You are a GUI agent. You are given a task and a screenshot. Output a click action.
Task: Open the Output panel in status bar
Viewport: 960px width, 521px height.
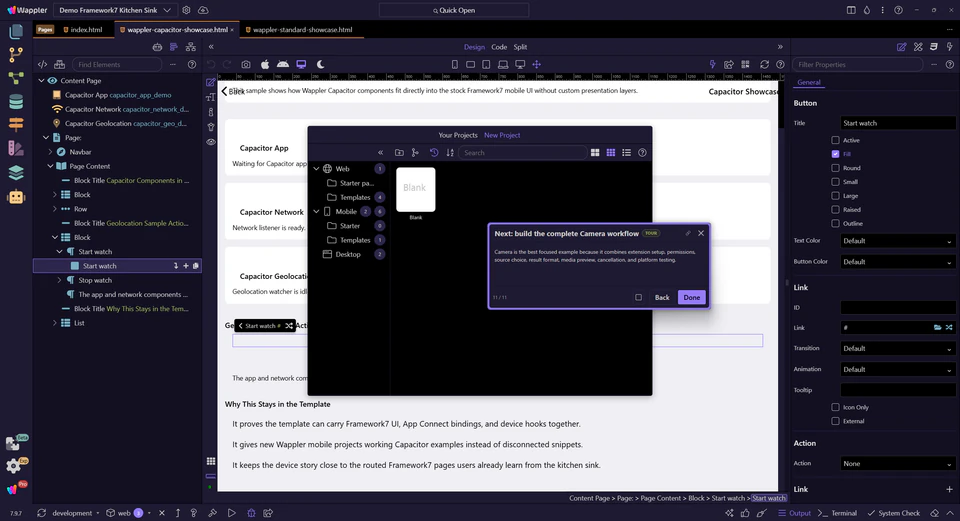click(x=795, y=513)
